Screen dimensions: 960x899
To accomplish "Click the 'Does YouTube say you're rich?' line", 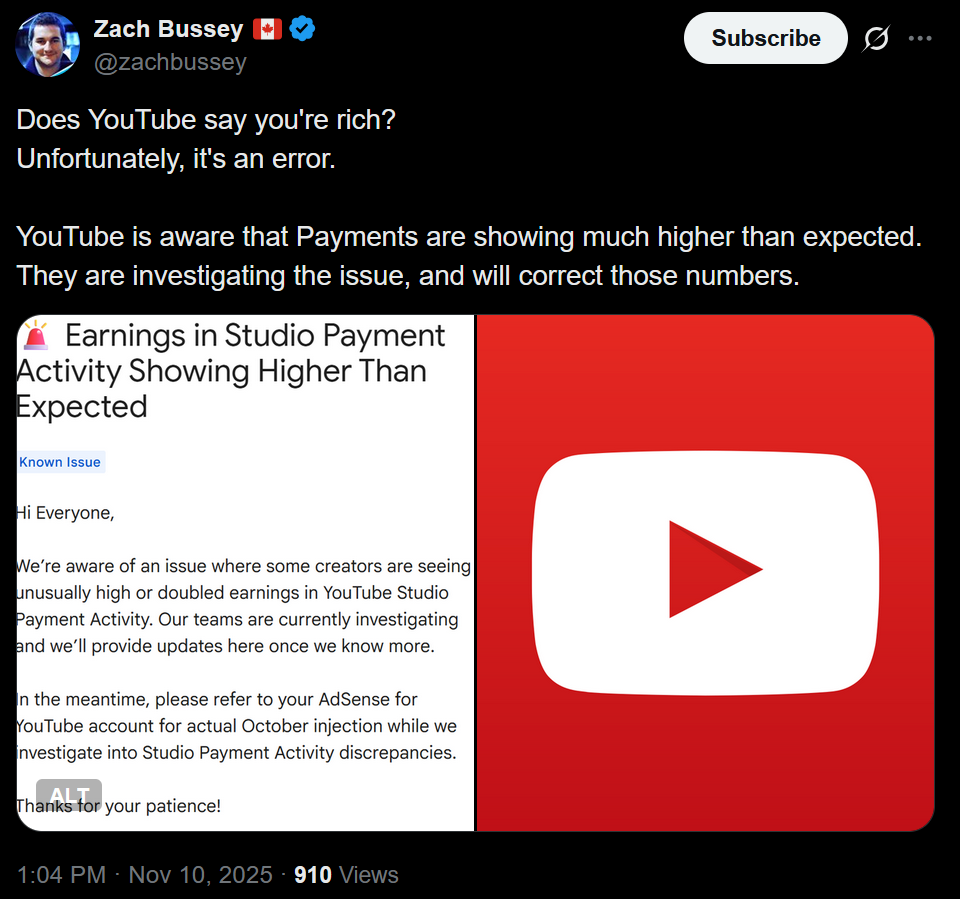I will point(206,119).
